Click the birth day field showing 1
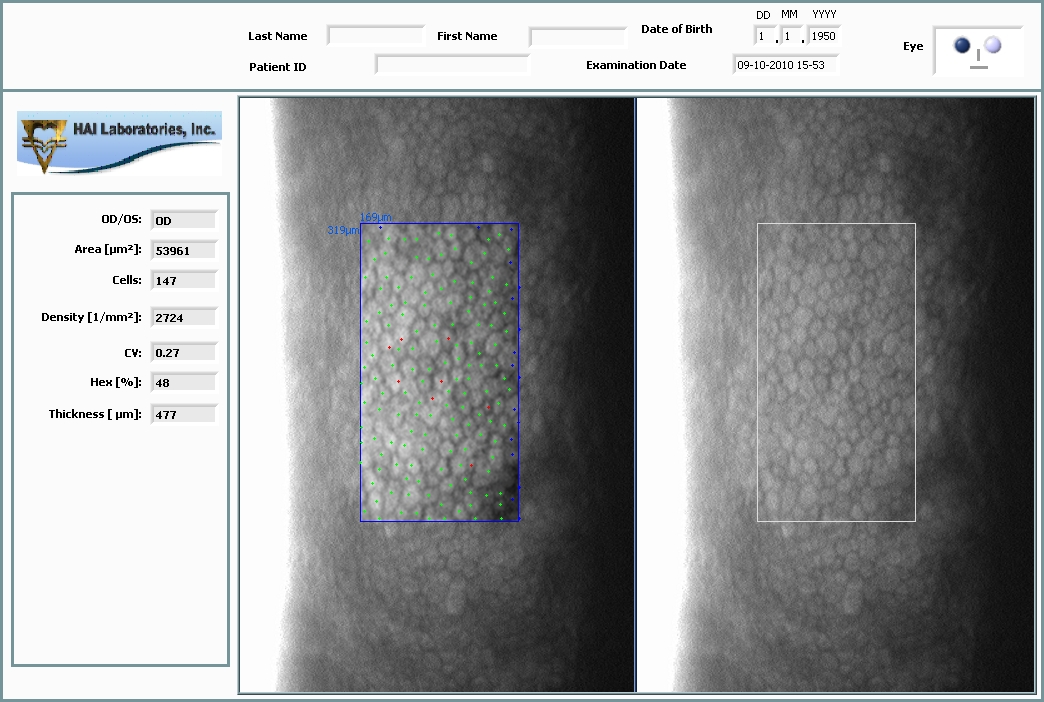 tap(765, 36)
